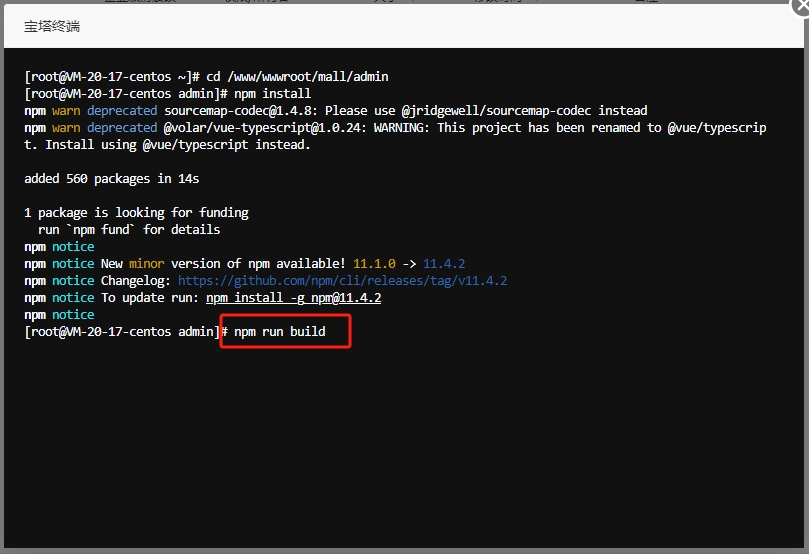Click the npm install command on second line
809x554 pixels.
(x=272, y=94)
